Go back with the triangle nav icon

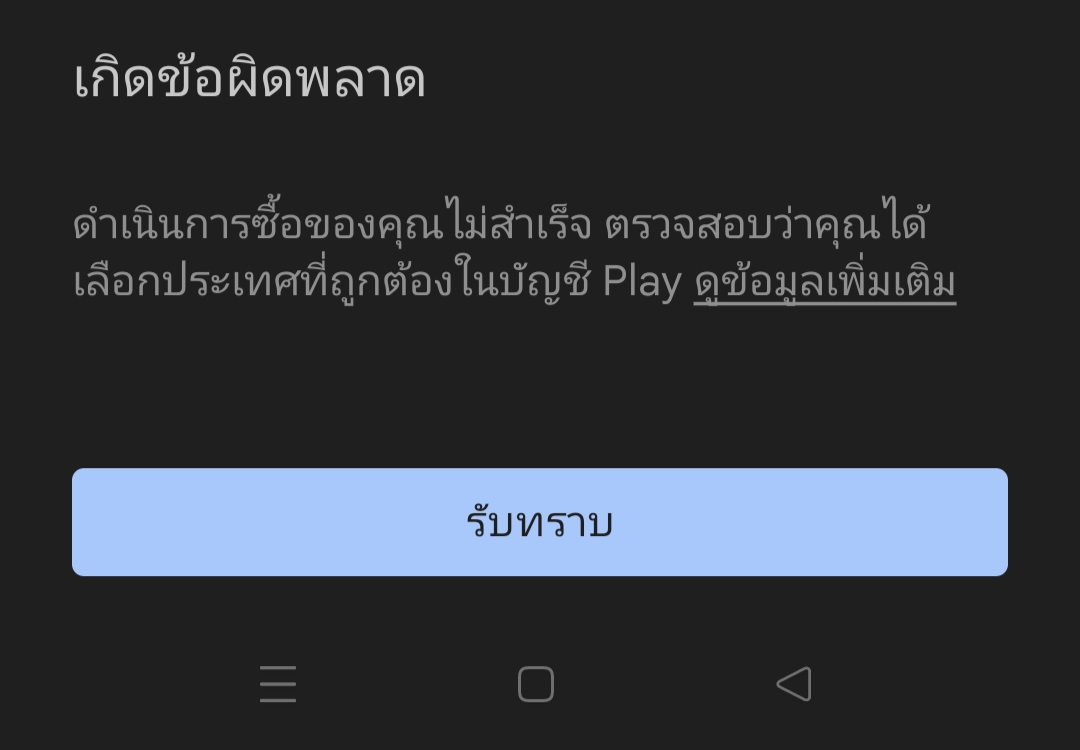(794, 684)
